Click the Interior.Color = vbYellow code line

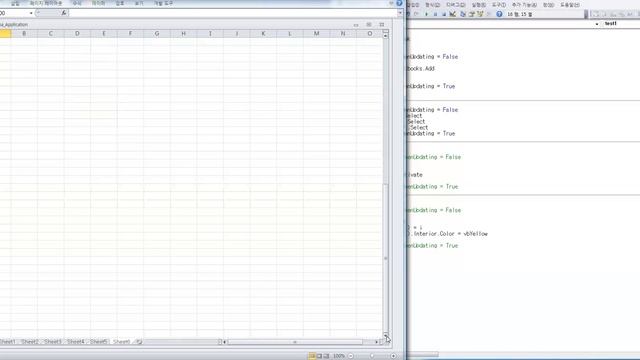coord(447,234)
